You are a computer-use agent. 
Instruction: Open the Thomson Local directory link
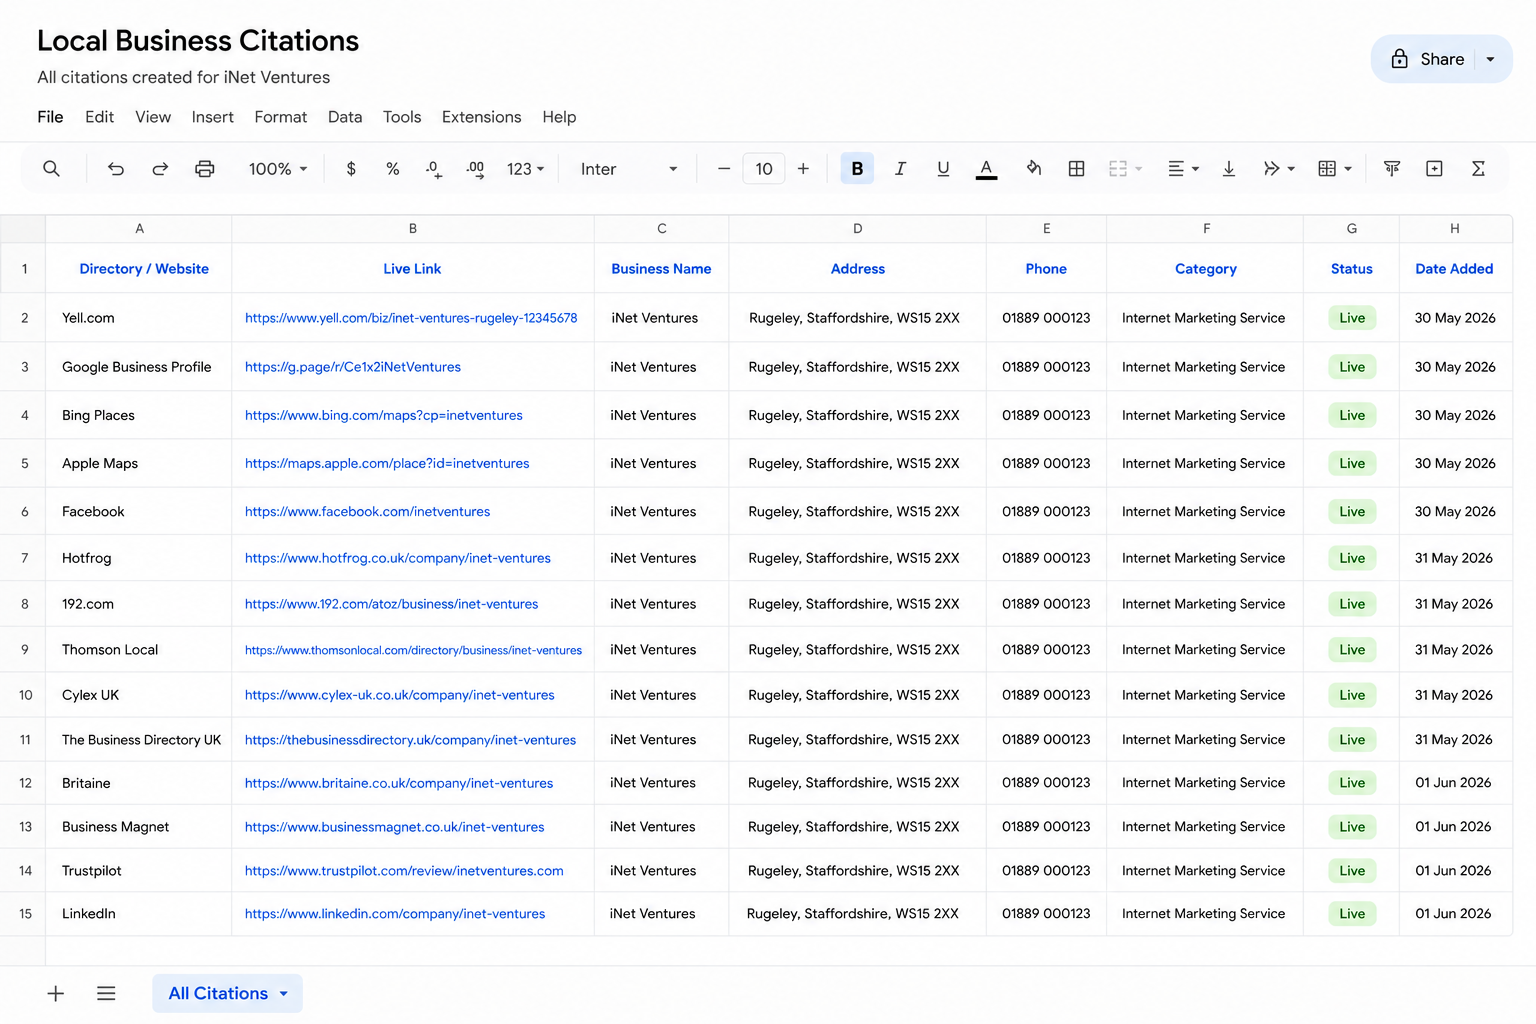pyautogui.click(x=413, y=650)
